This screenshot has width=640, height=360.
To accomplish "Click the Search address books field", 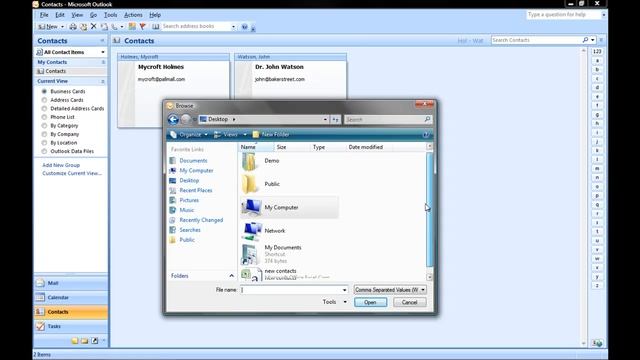I will [x=196, y=27].
